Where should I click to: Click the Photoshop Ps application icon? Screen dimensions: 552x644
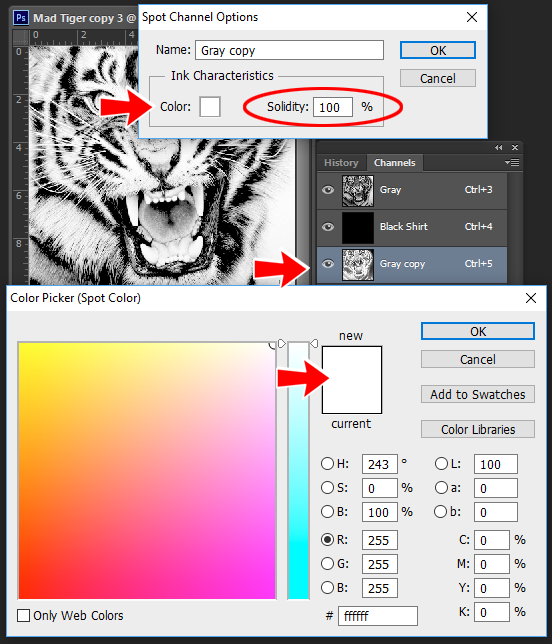tap(21, 18)
